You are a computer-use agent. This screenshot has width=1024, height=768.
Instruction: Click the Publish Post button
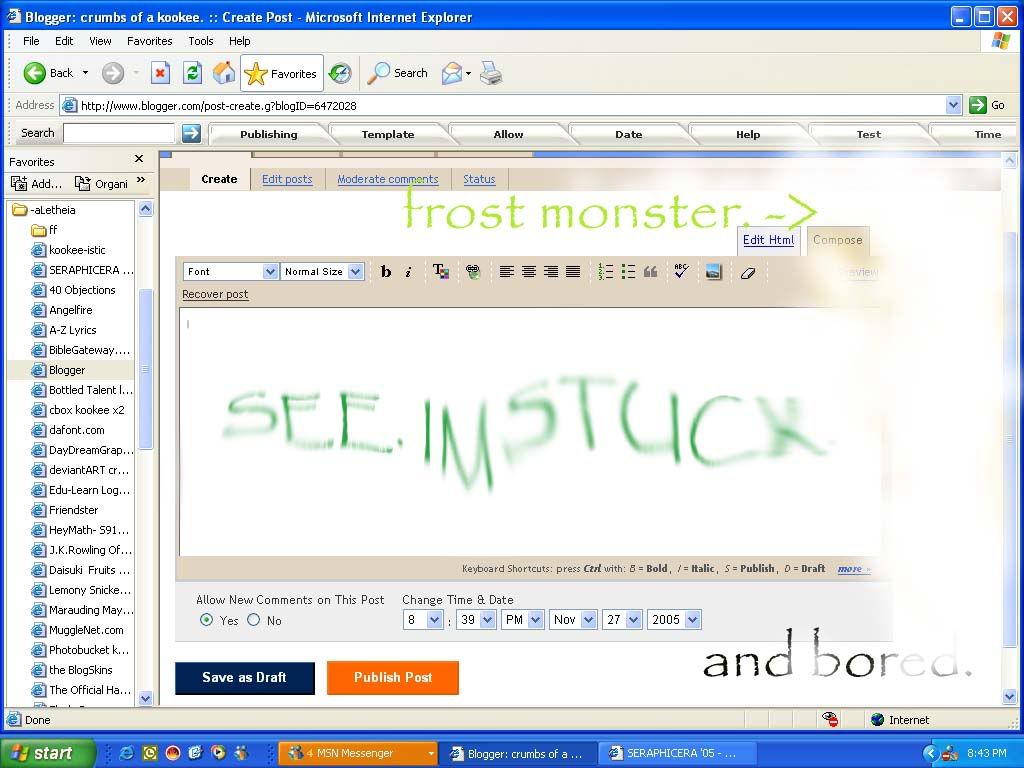(393, 678)
